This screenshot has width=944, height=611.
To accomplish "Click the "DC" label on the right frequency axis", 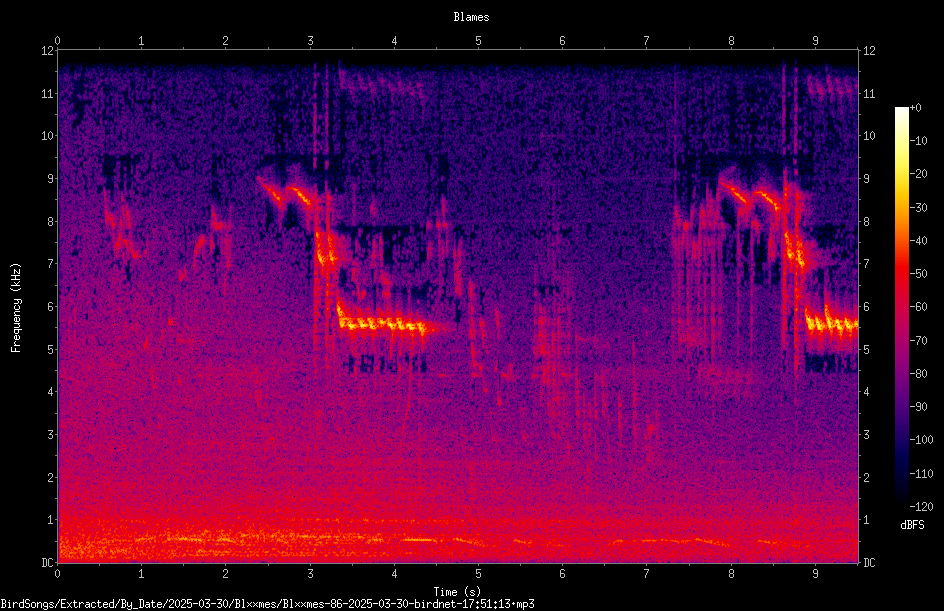I will click(x=869, y=563).
